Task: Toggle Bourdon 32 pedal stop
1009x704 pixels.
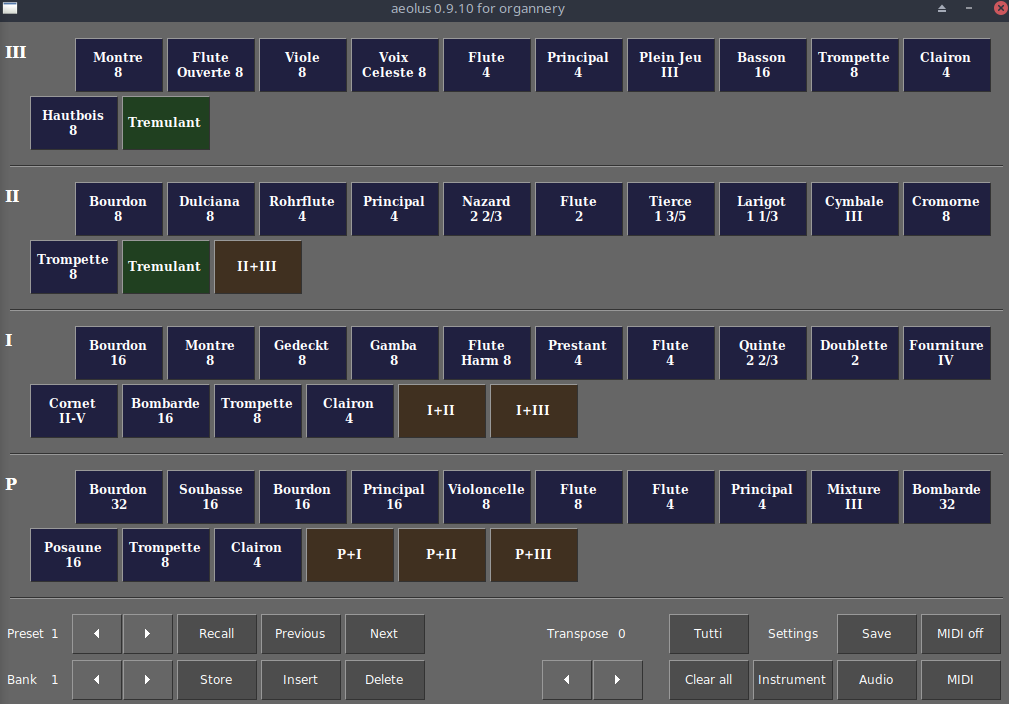Action: pyautogui.click(x=119, y=497)
